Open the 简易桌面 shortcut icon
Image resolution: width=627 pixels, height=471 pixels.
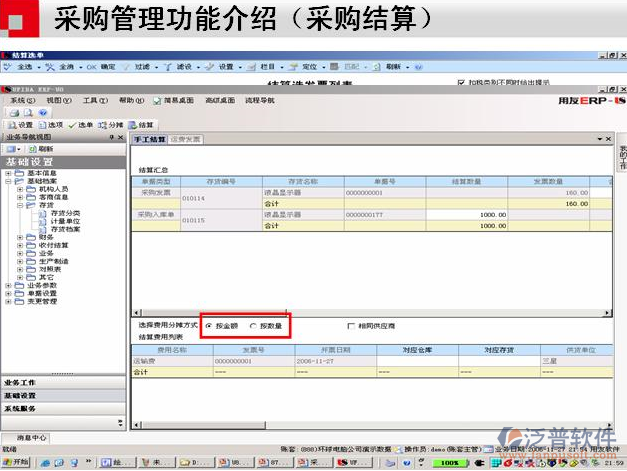(x=157, y=101)
